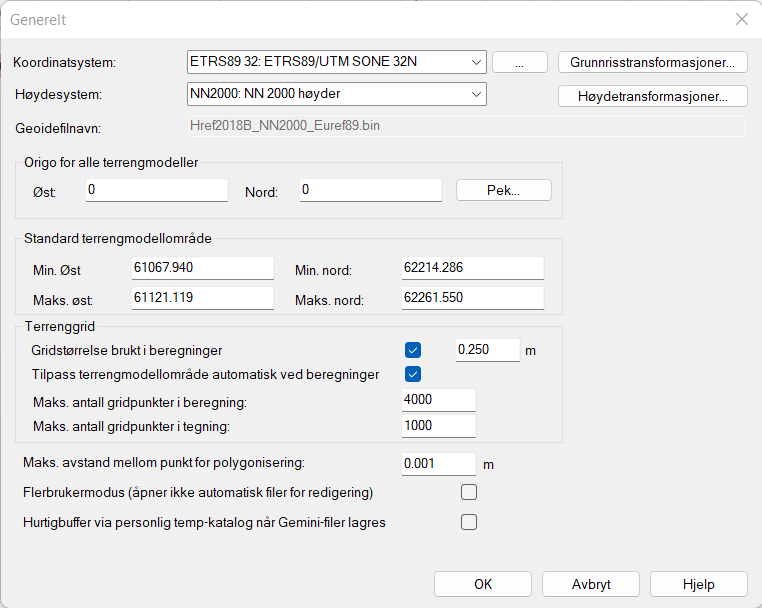Click the ellipsis browse button beside Koordinatsystem
Image resolution: width=762 pixels, height=608 pixels.
pyautogui.click(x=519, y=62)
